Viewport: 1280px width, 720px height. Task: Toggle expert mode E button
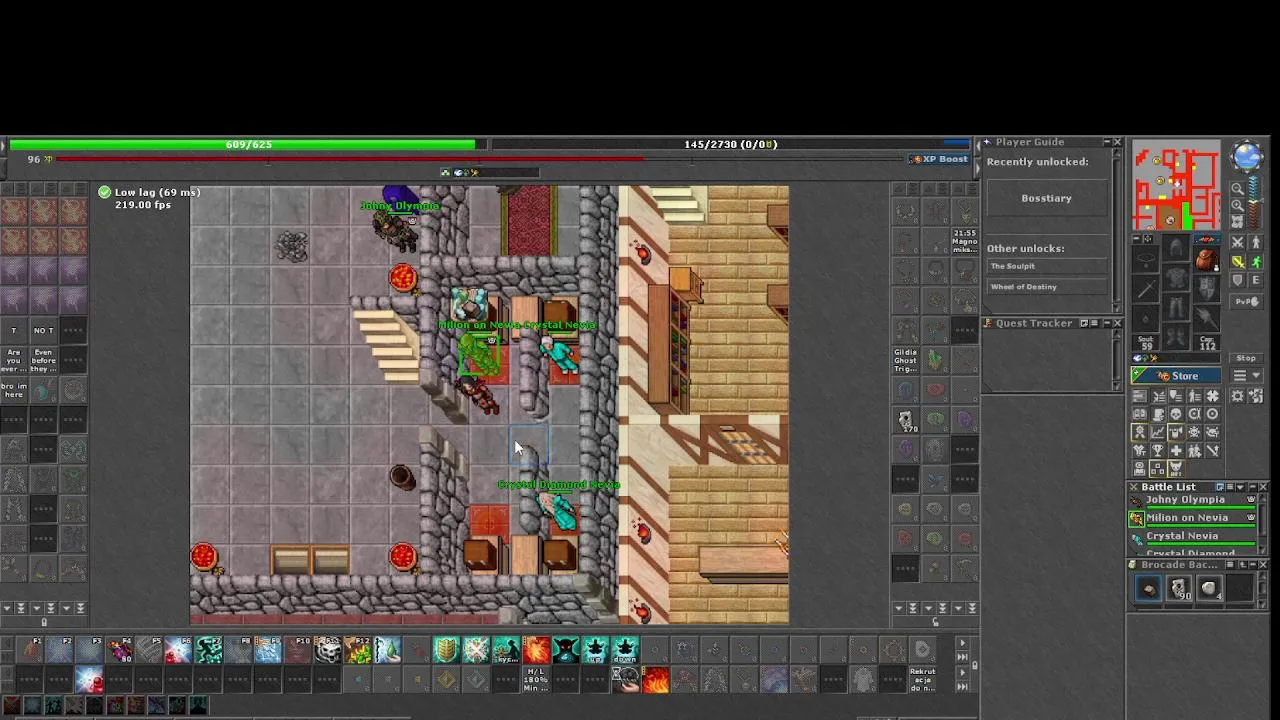[1255, 280]
